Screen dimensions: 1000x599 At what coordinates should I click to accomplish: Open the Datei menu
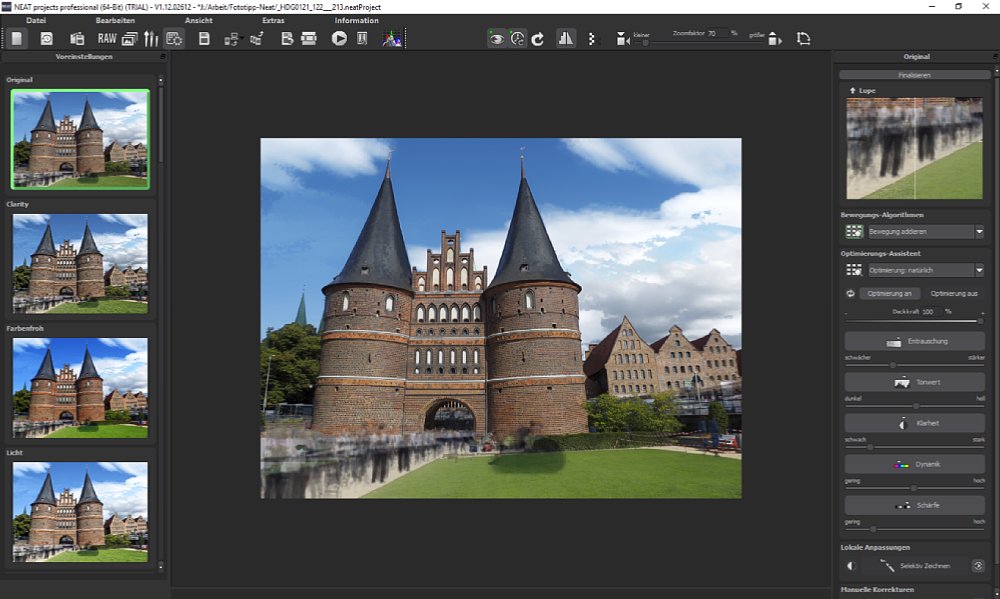[36, 20]
